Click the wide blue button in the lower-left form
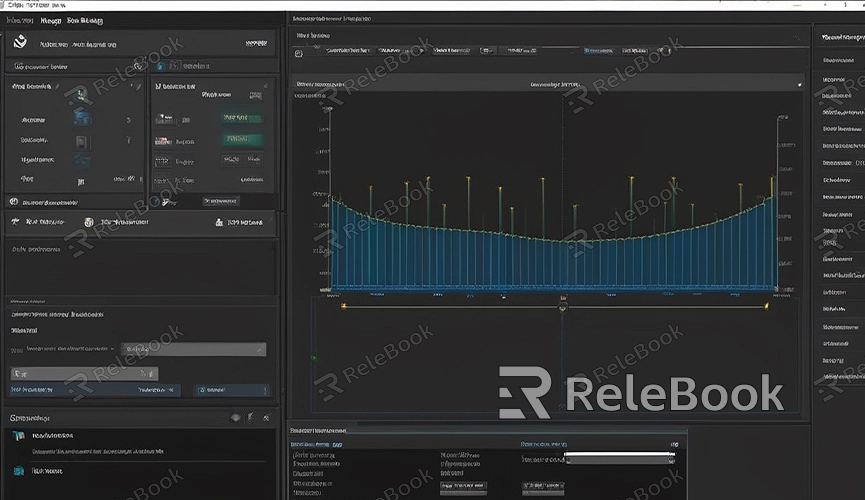The width and height of the screenshot is (865, 500). coord(95,390)
